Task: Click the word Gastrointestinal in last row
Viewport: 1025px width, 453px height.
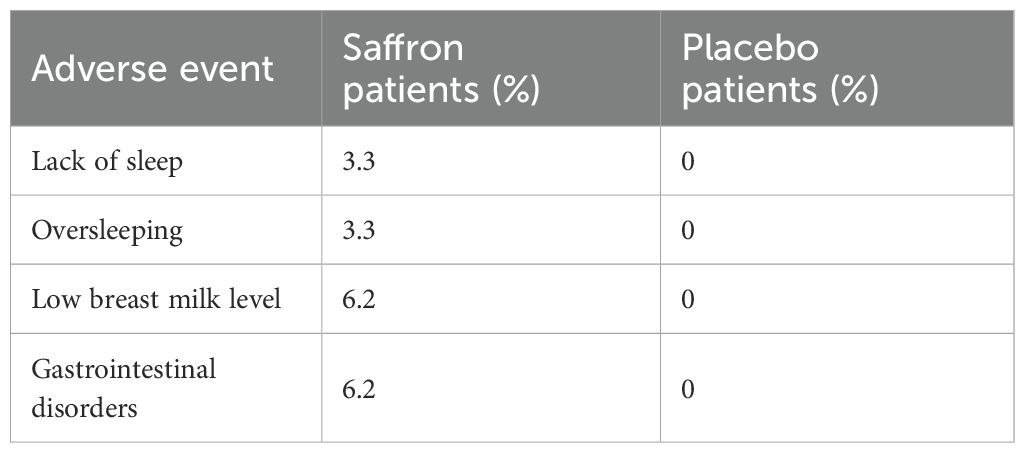Action: pyautogui.click(x=124, y=369)
